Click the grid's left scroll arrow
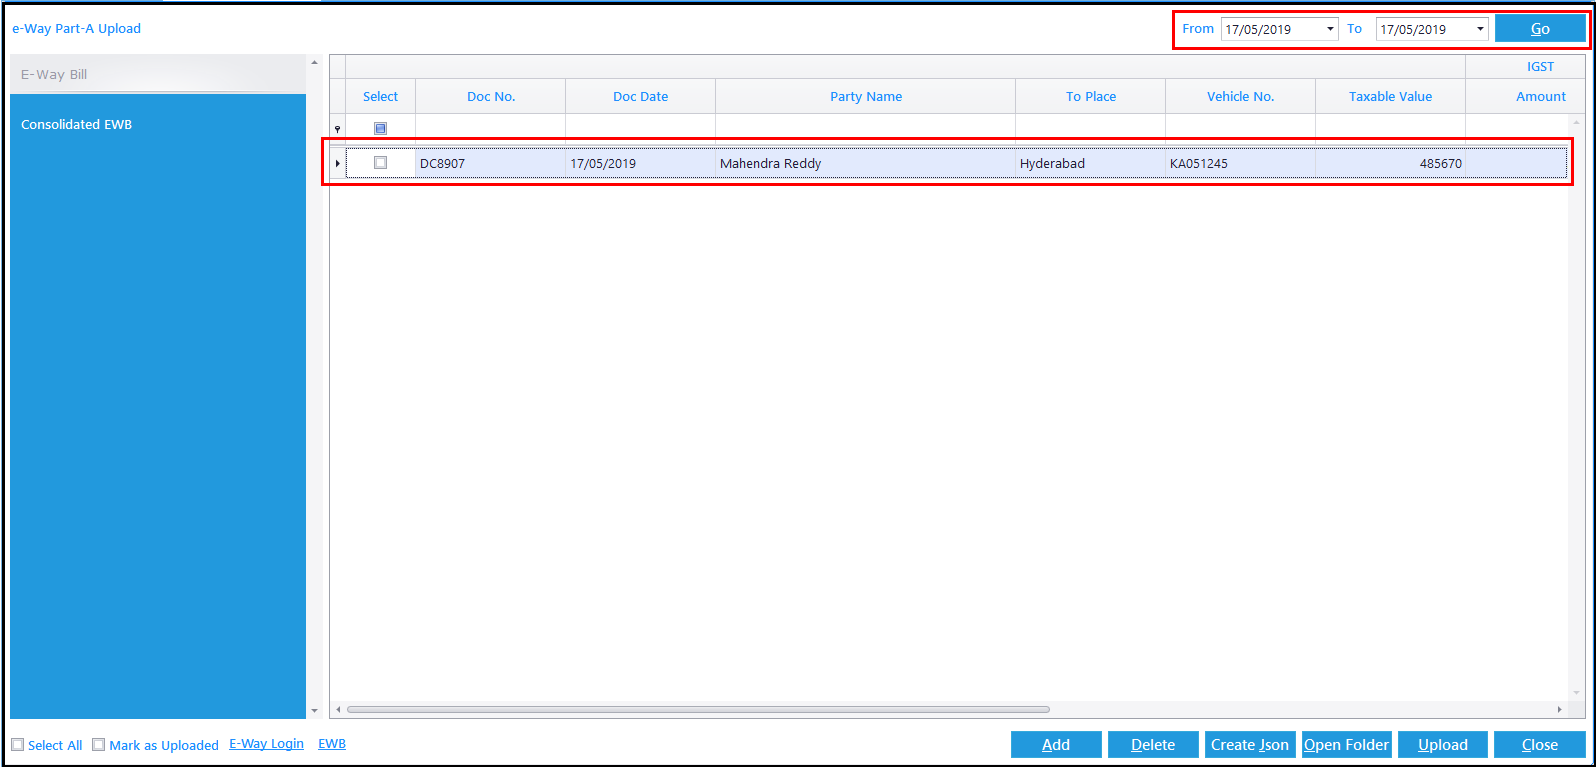The image size is (1596, 767). [338, 710]
